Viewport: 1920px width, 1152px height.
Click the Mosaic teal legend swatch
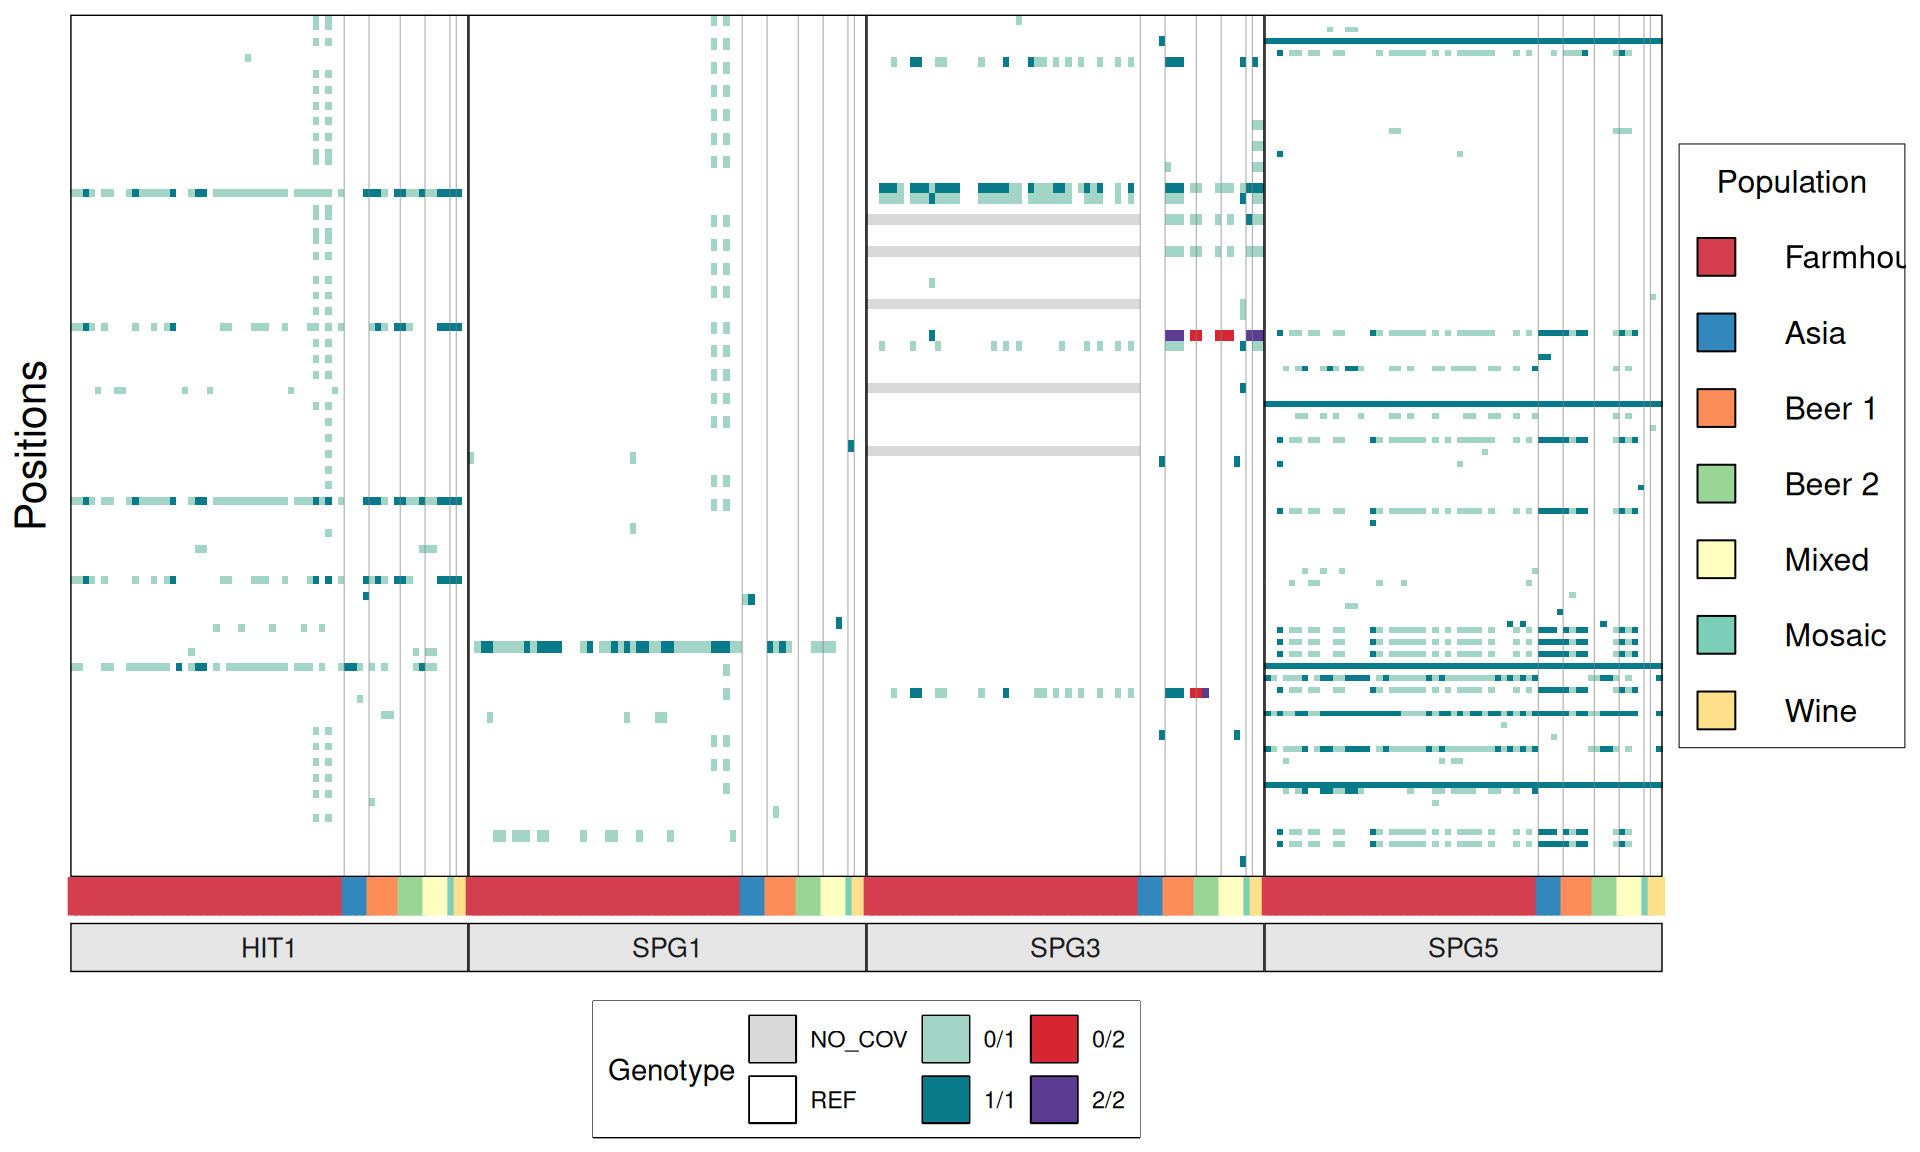(x=1716, y=635)
